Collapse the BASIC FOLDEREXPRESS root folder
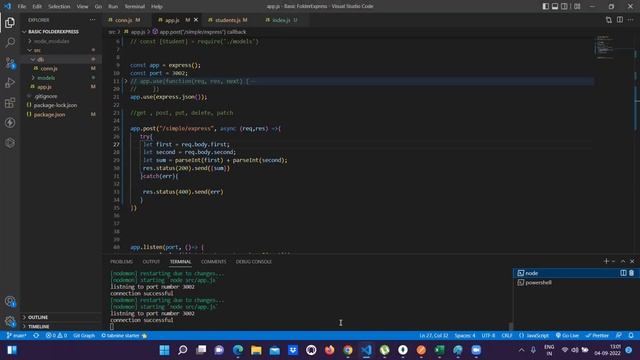 coord(61,31)
